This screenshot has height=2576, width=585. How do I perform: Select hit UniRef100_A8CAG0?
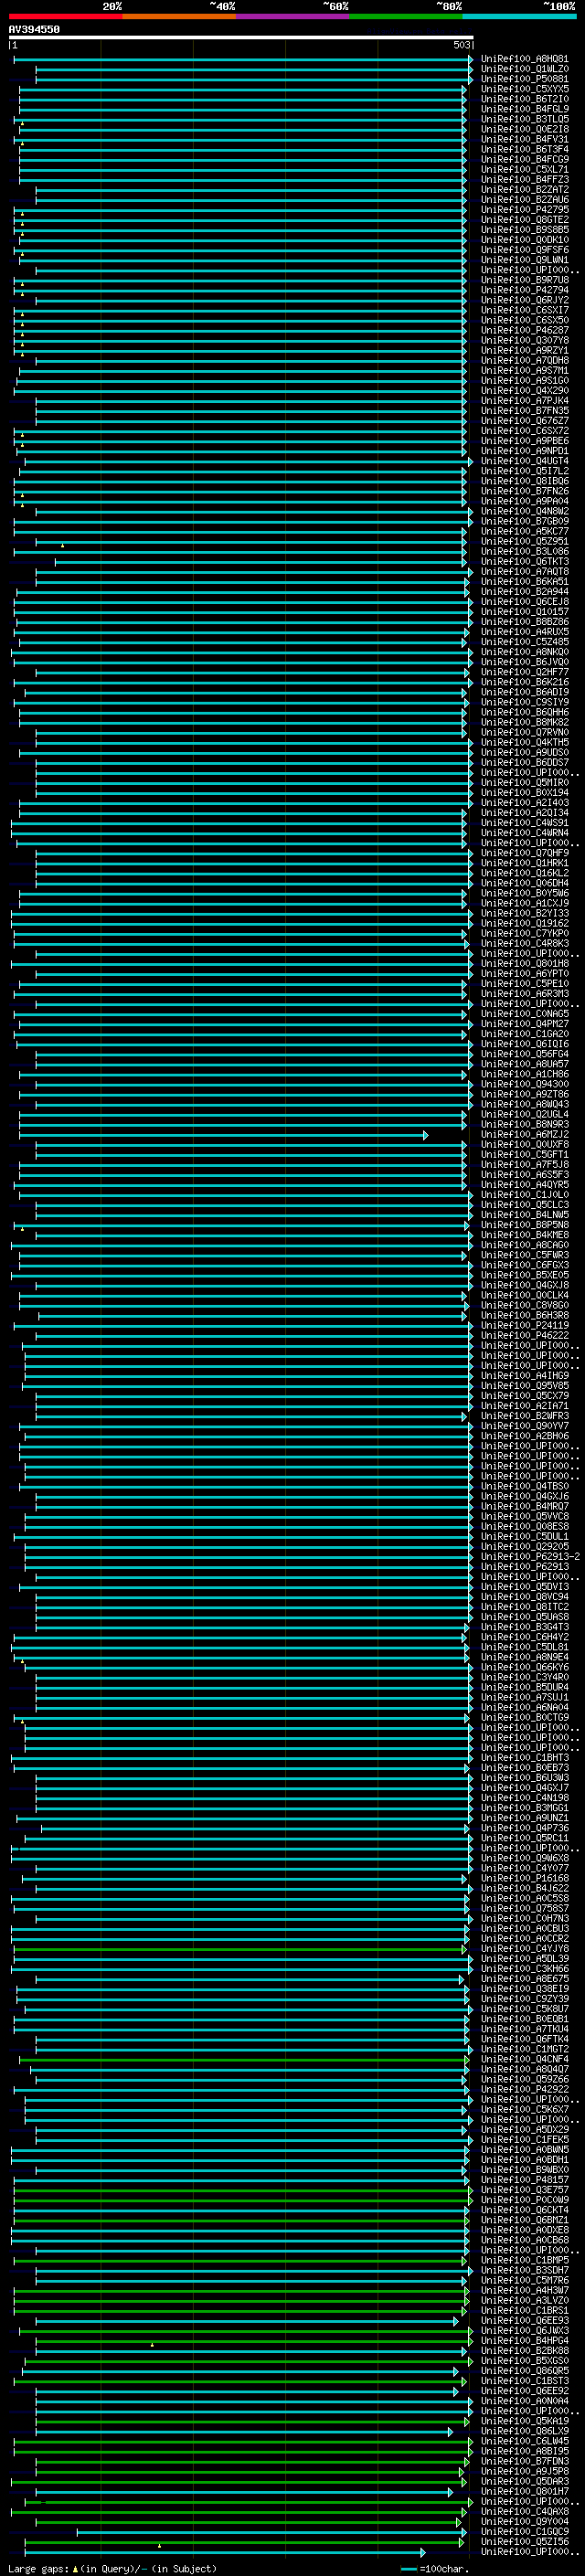525,1245
